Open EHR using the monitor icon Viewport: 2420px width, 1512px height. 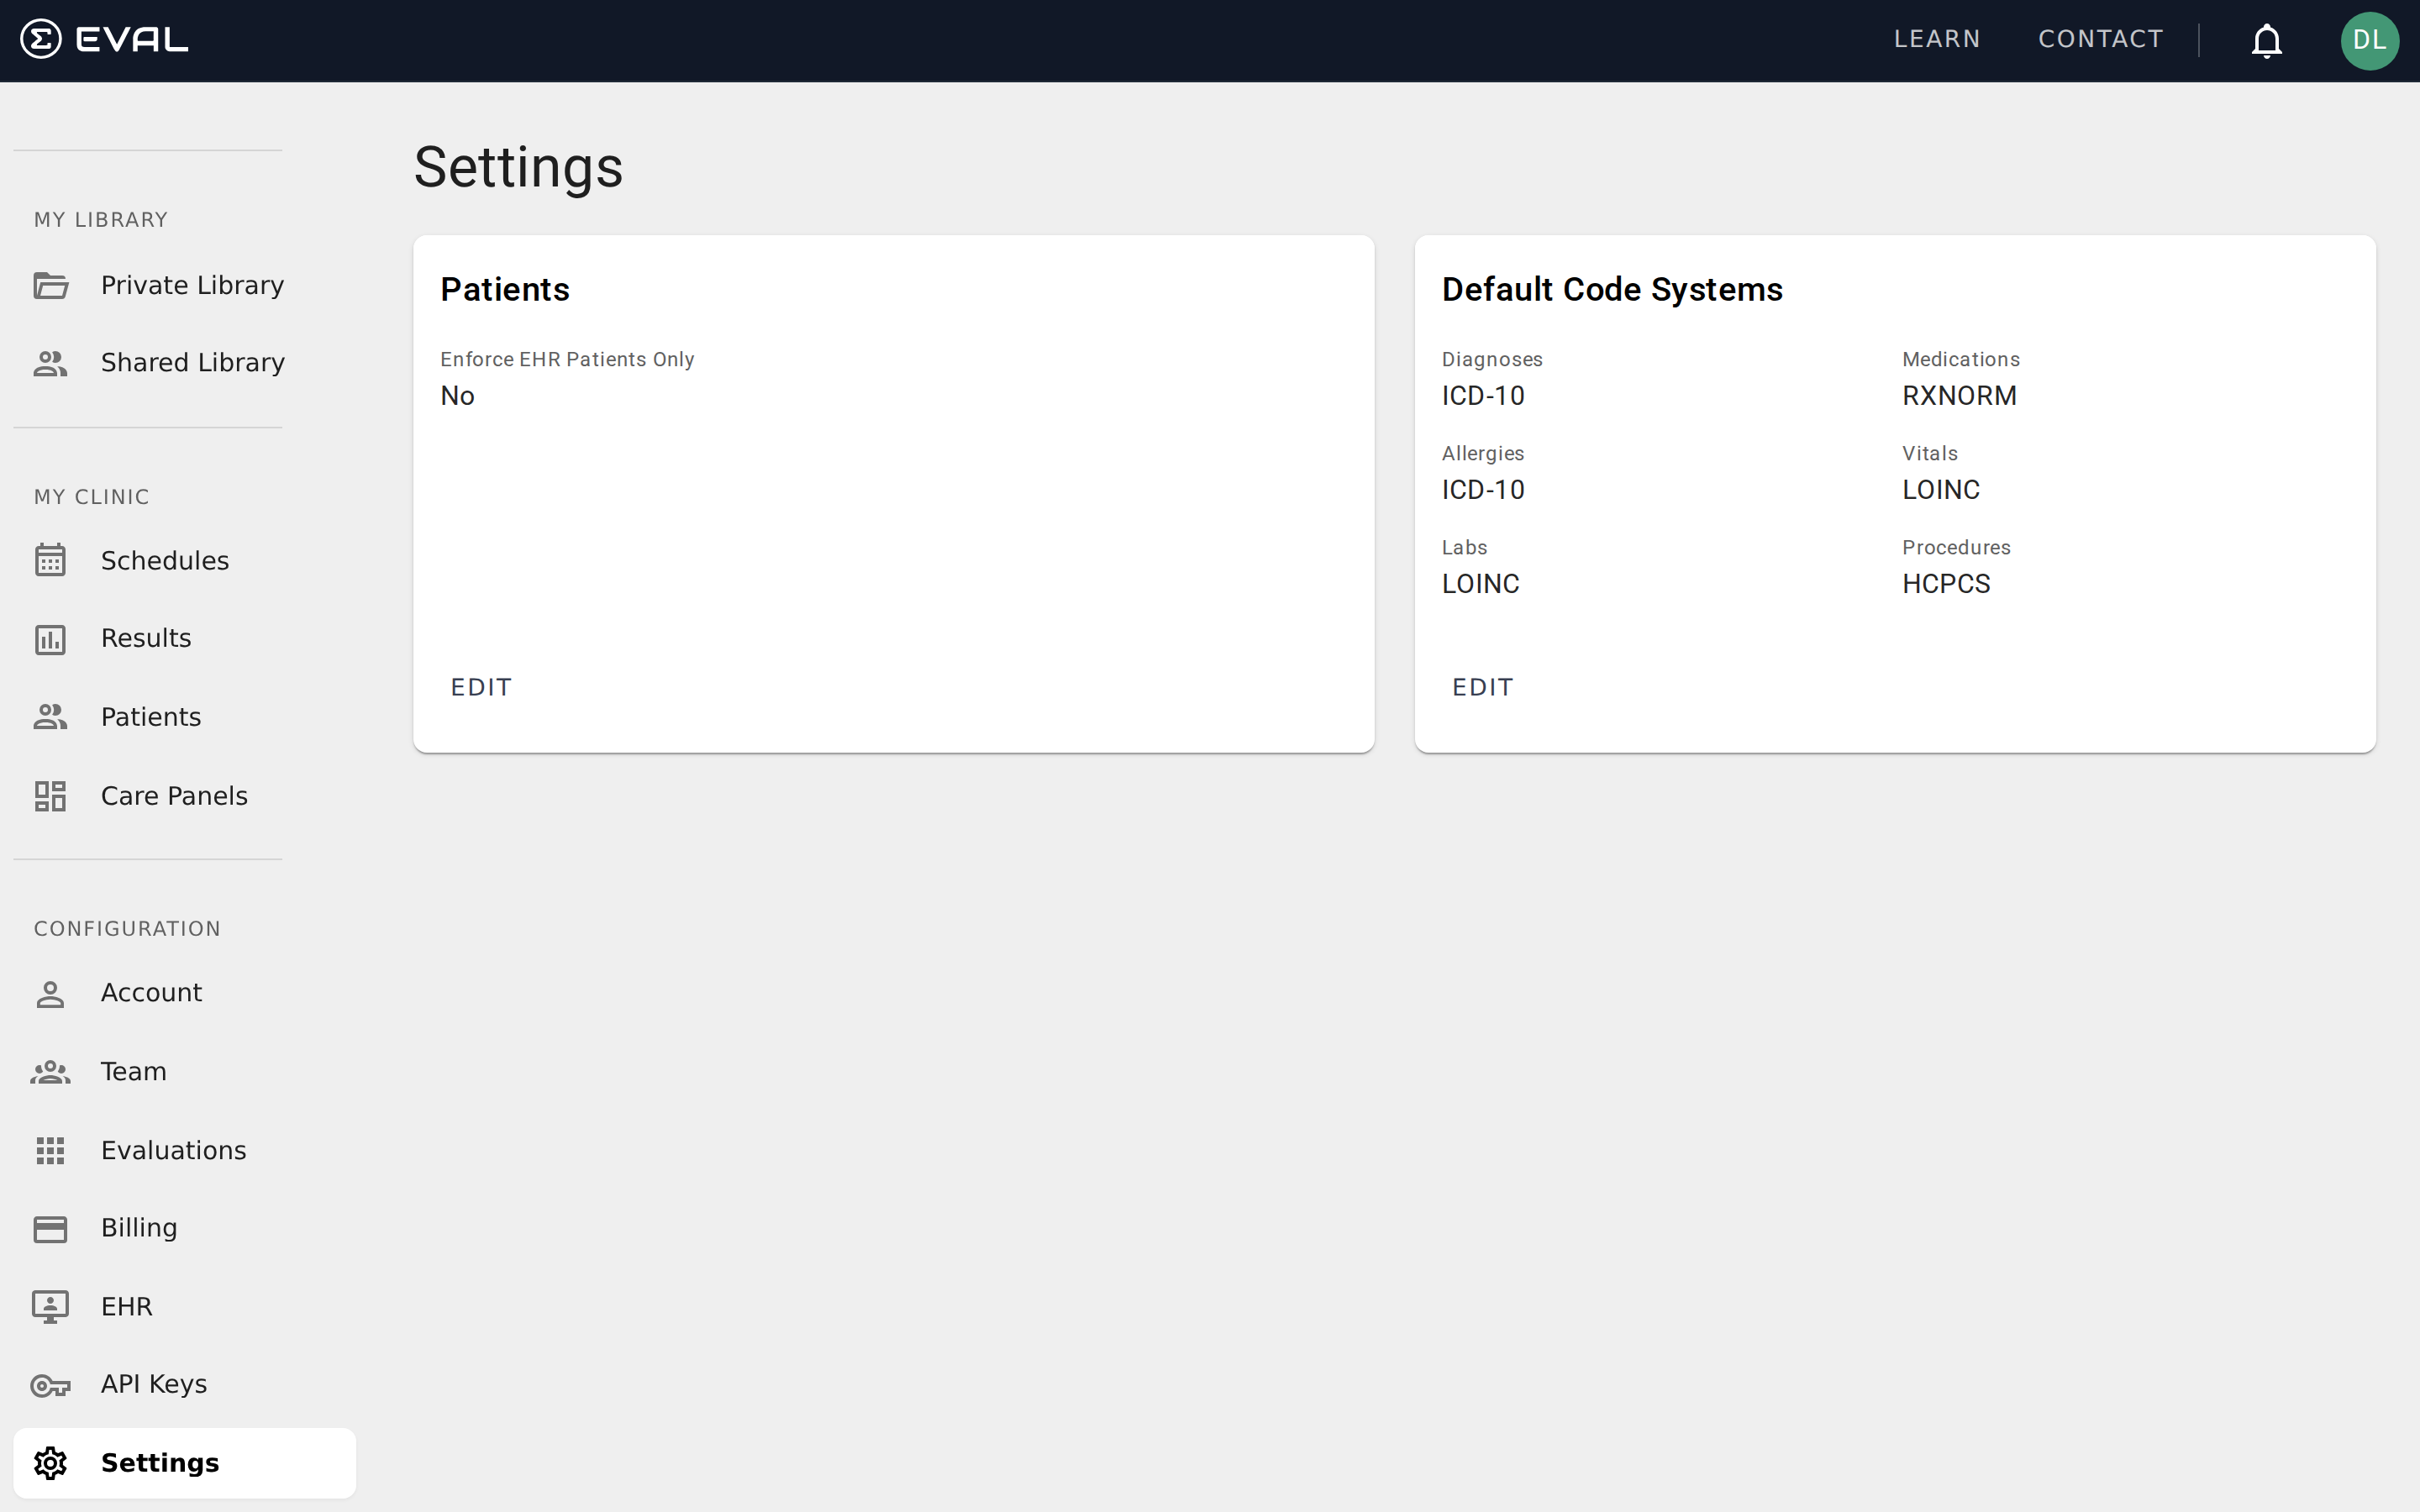click(51, 1306)
